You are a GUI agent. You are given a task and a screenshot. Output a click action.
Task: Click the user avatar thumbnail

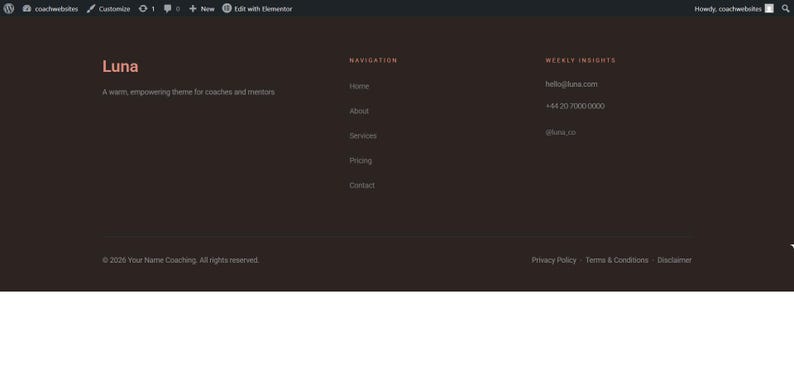click(769, 8)
